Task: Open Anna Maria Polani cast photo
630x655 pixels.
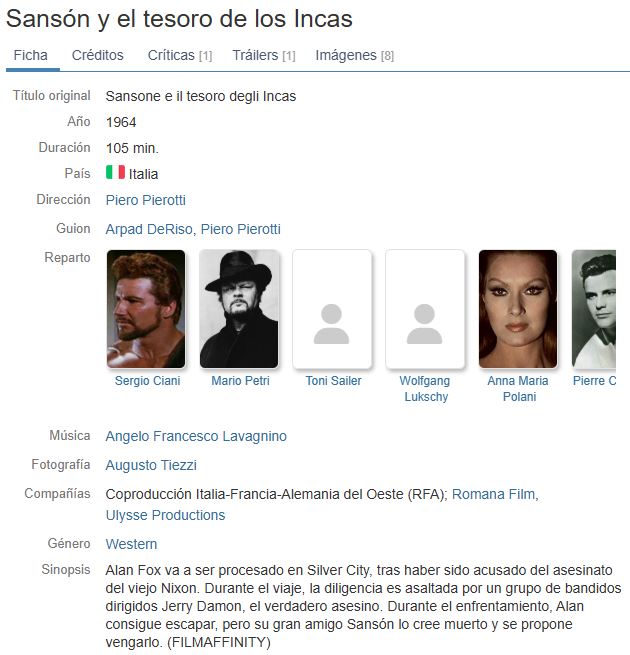Action: 518,309
